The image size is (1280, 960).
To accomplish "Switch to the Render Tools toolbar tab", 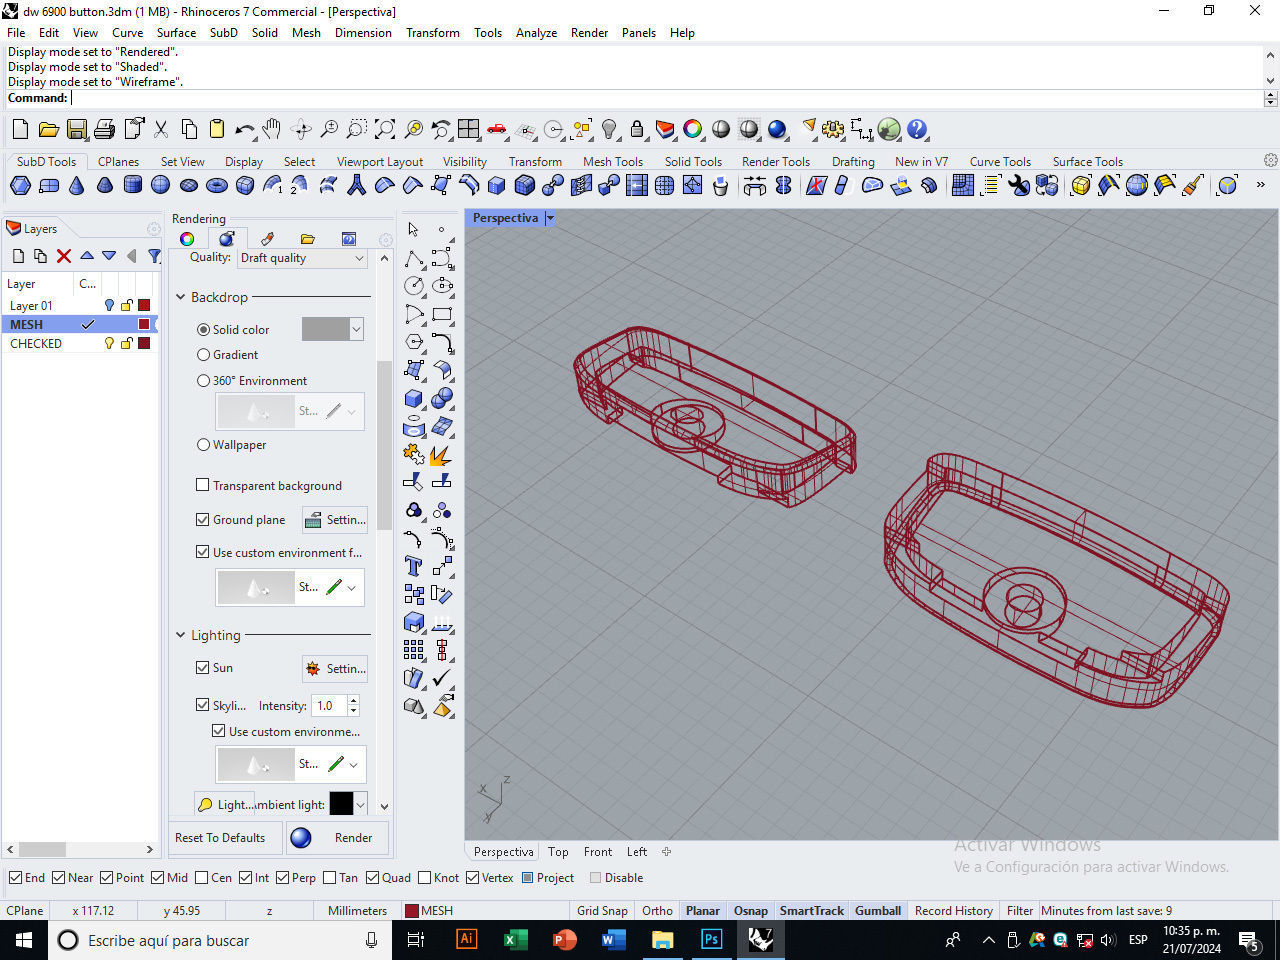I will 776,161.
